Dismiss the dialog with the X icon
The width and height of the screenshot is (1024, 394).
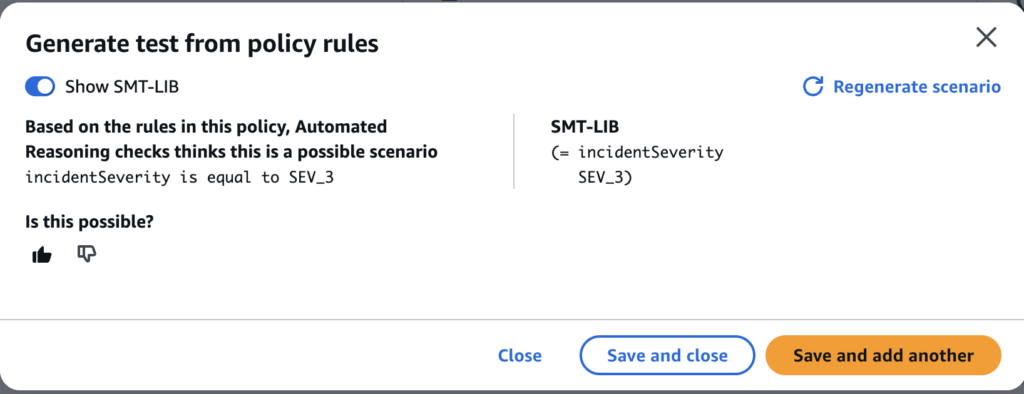pos(985,38)
